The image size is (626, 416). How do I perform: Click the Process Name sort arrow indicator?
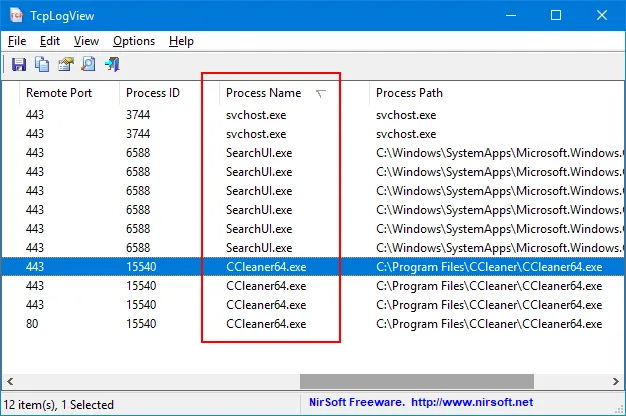(x=321, y=93)
